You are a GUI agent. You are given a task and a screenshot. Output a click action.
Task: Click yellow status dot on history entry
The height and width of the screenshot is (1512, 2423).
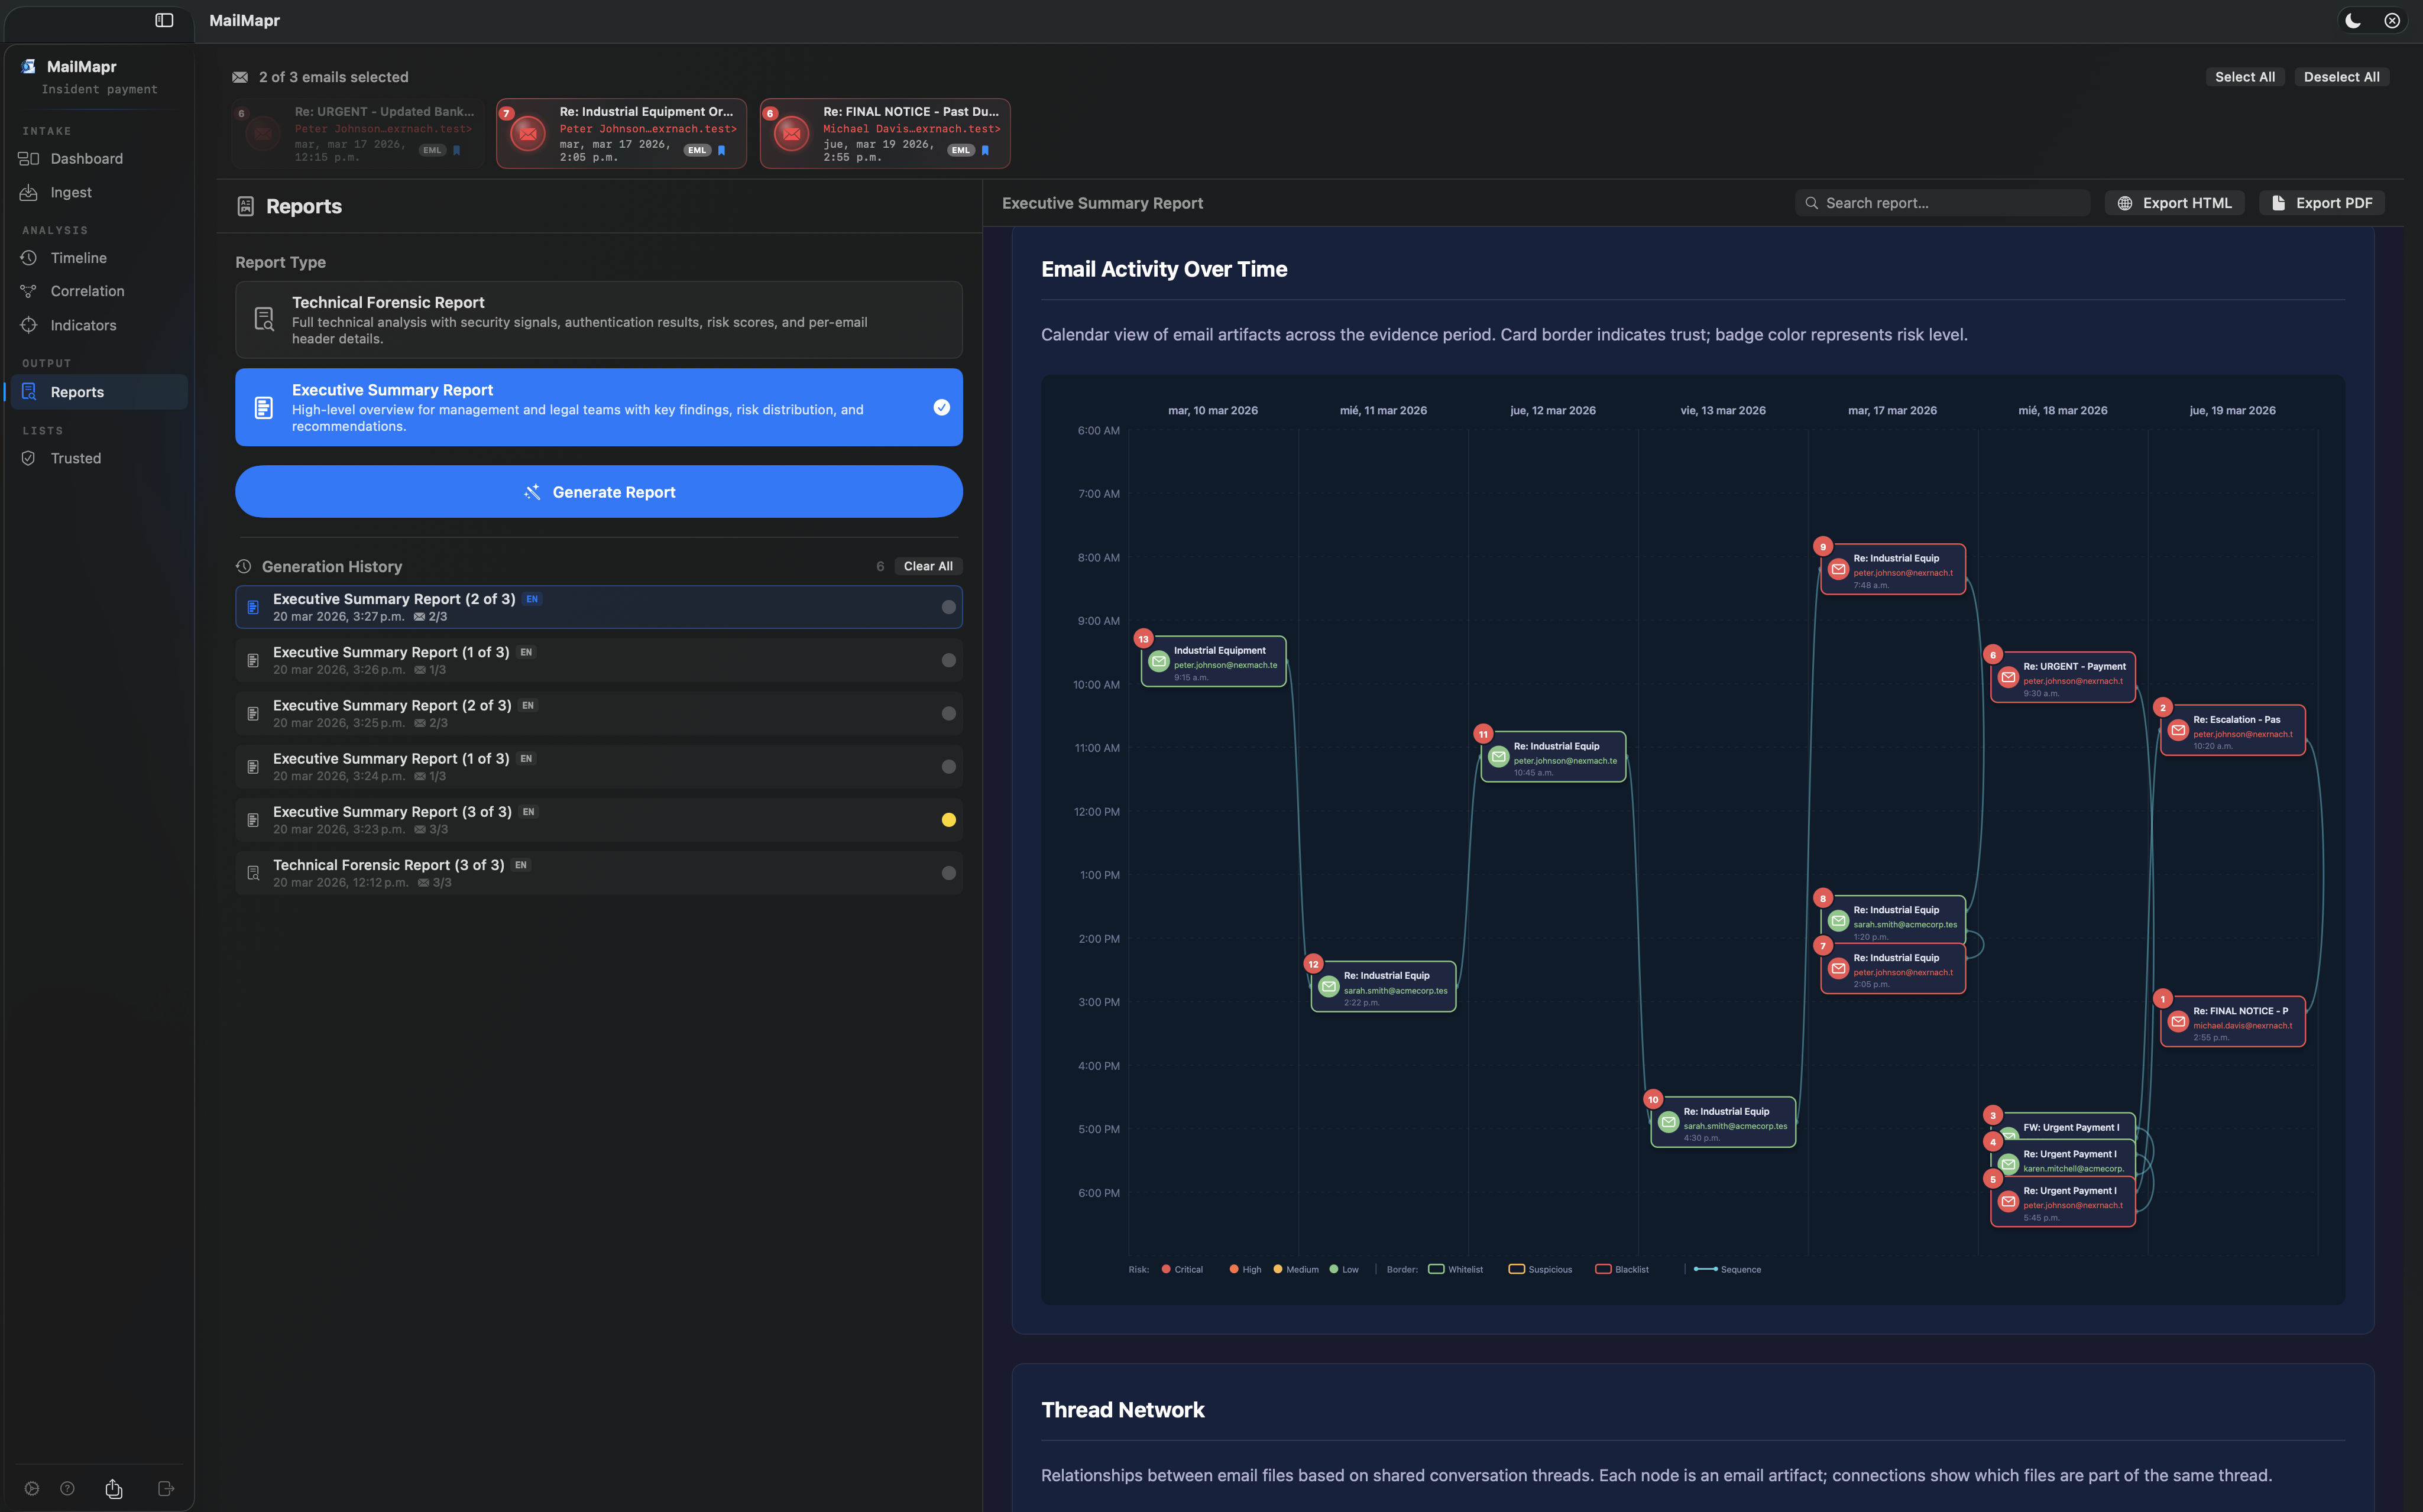(948, 820)
